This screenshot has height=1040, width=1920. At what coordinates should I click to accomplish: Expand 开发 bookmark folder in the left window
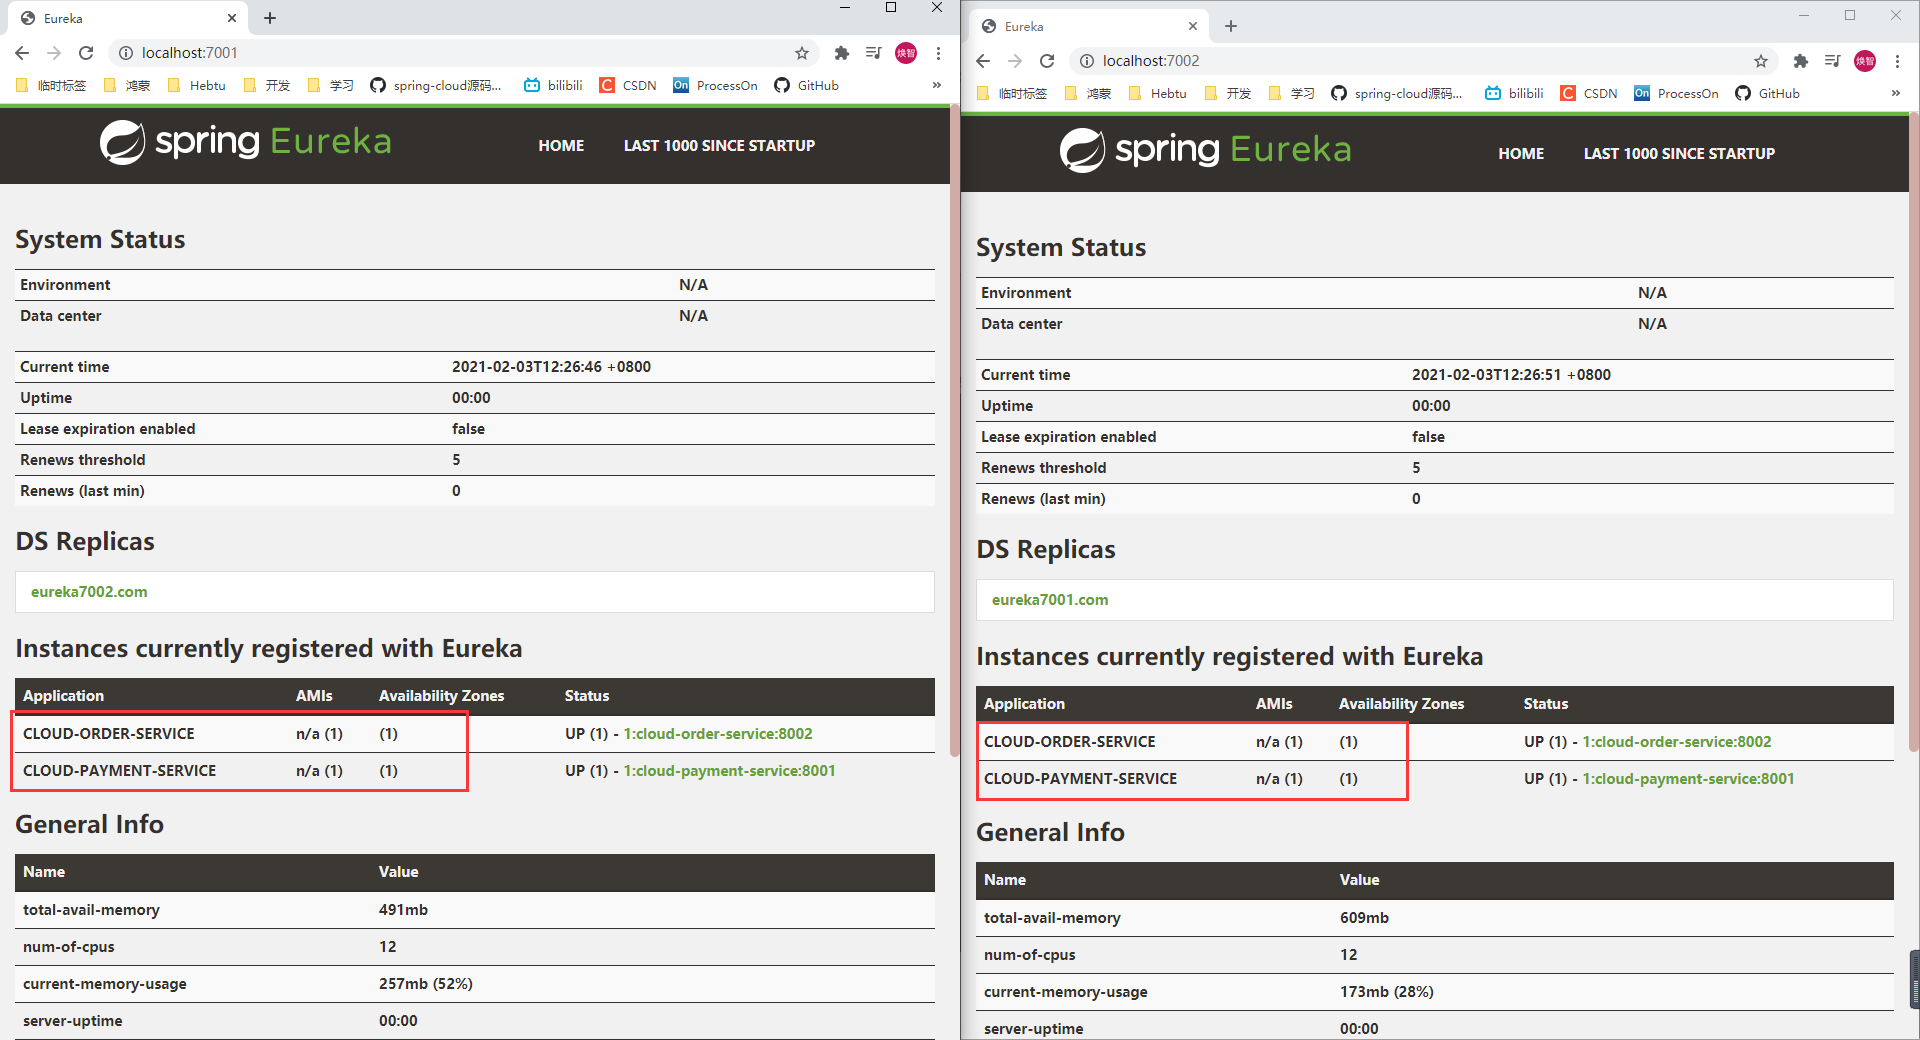click(267, 85)
